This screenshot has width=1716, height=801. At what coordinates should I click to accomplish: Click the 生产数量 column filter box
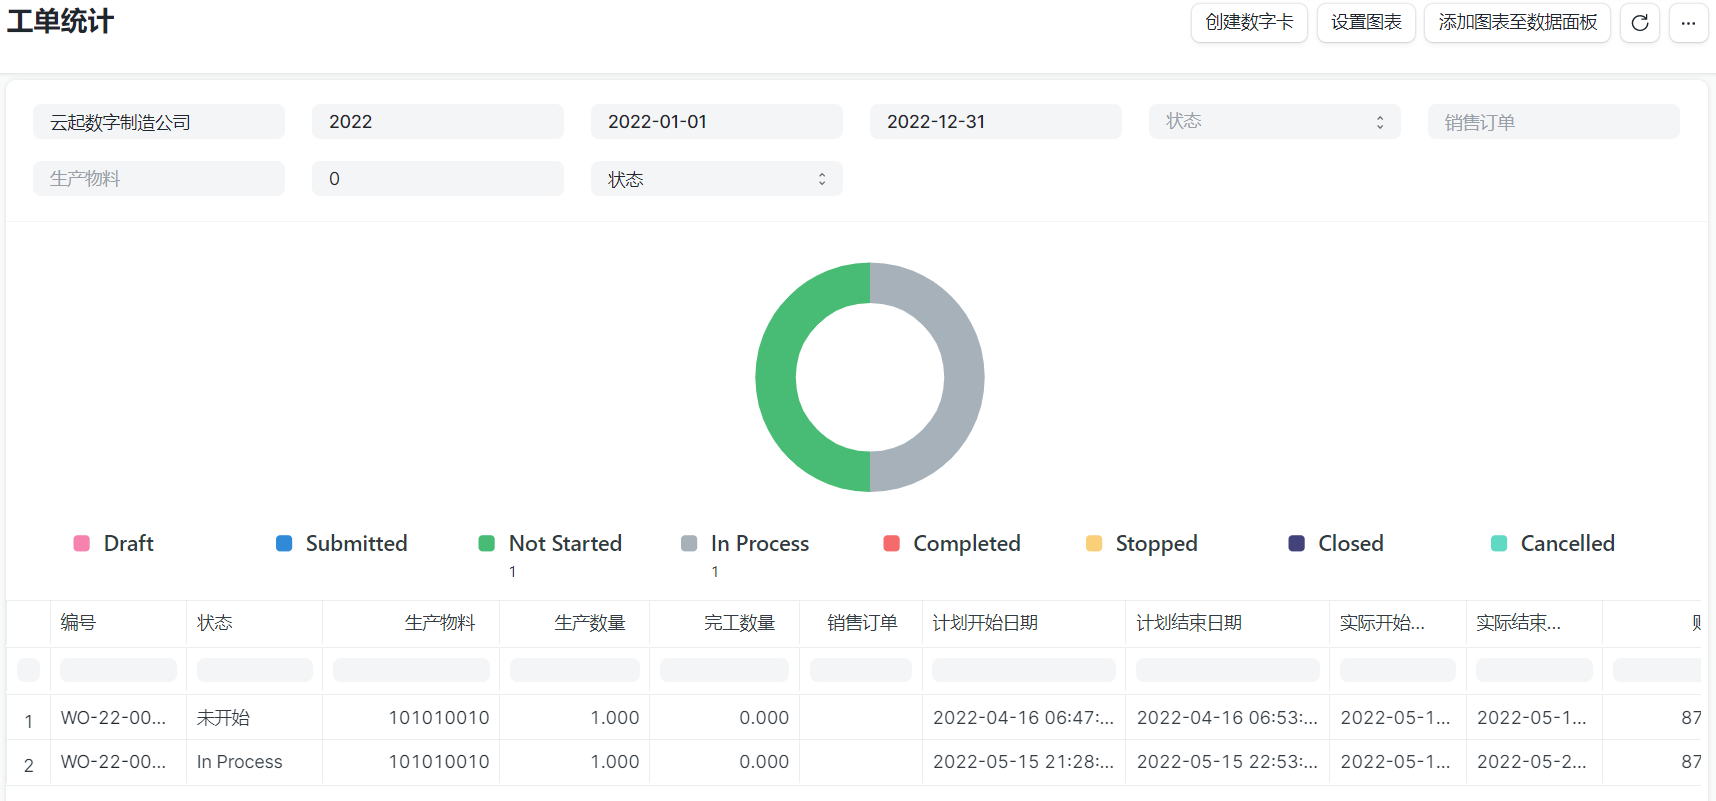(575, 670)
